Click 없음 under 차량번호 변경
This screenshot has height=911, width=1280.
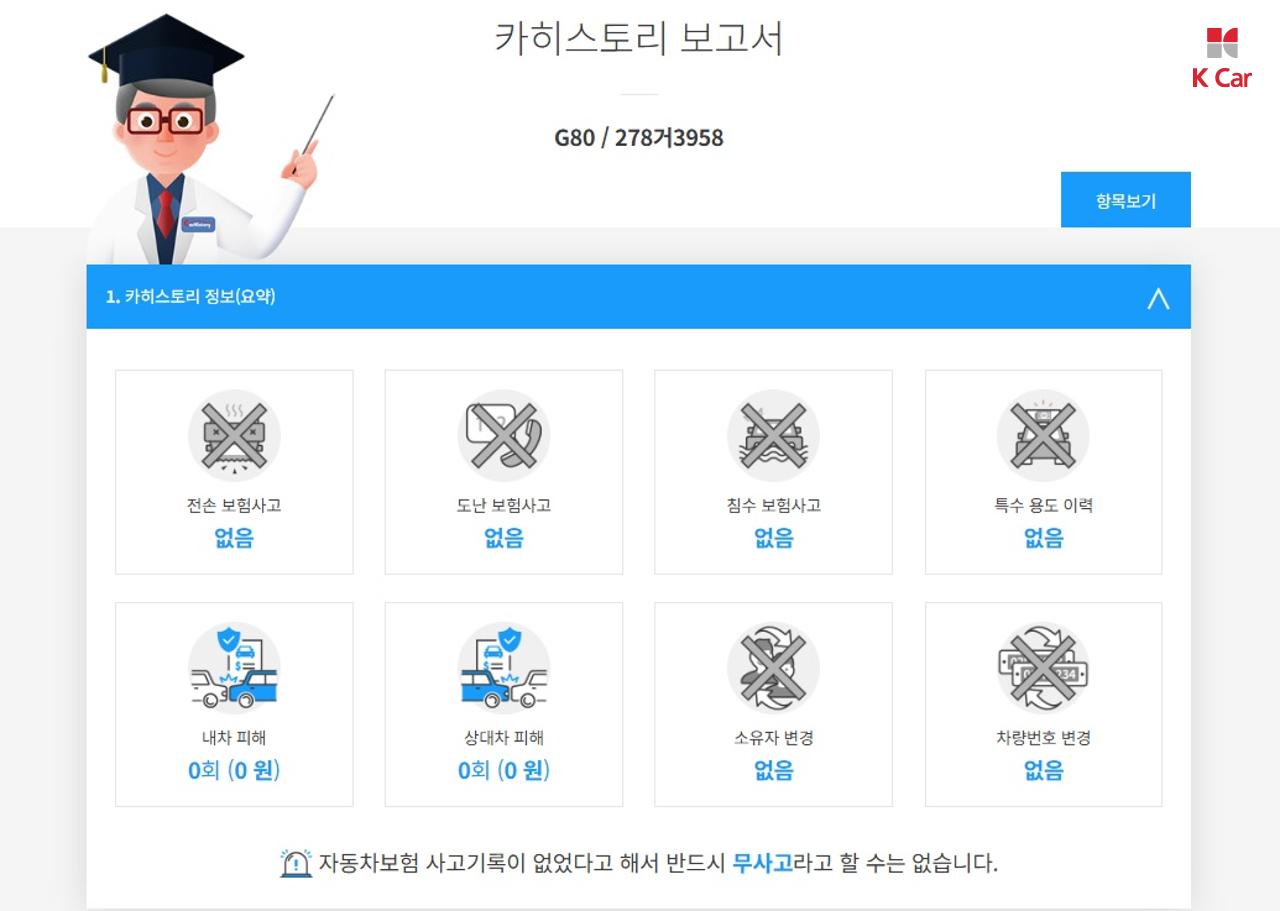[x=1043, y=770]
